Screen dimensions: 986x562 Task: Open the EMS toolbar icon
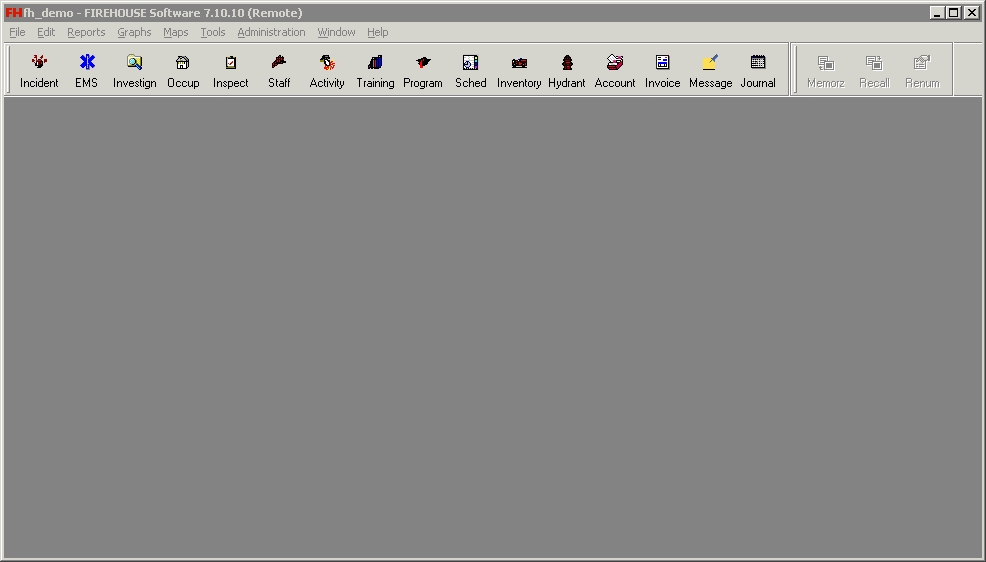click(87, 70)
